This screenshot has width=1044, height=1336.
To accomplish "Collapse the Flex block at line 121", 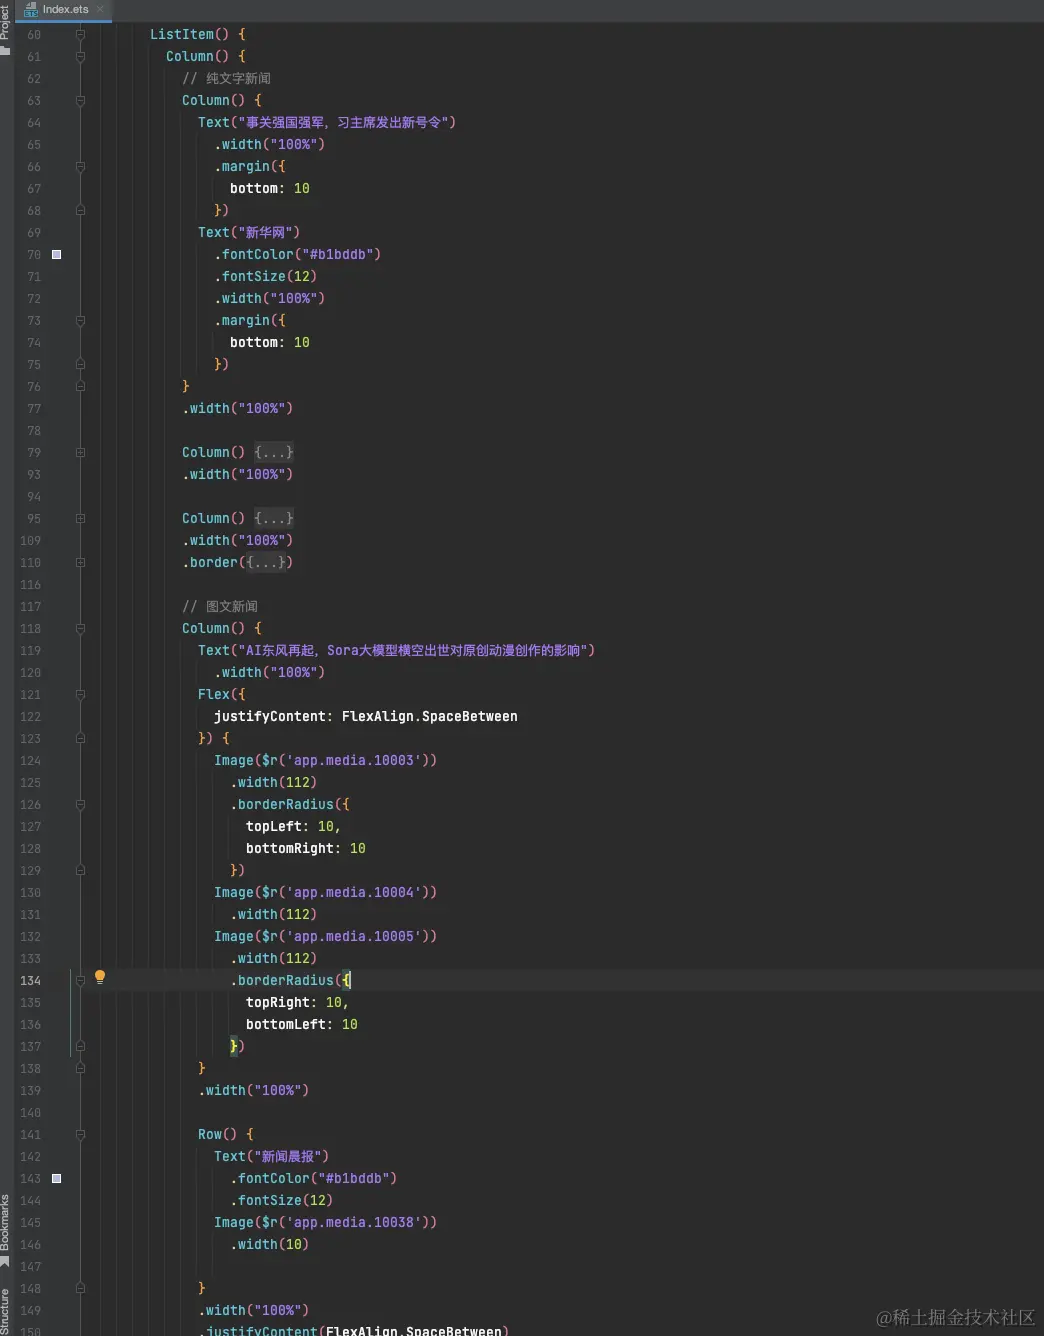I will [x=80, y=694].
